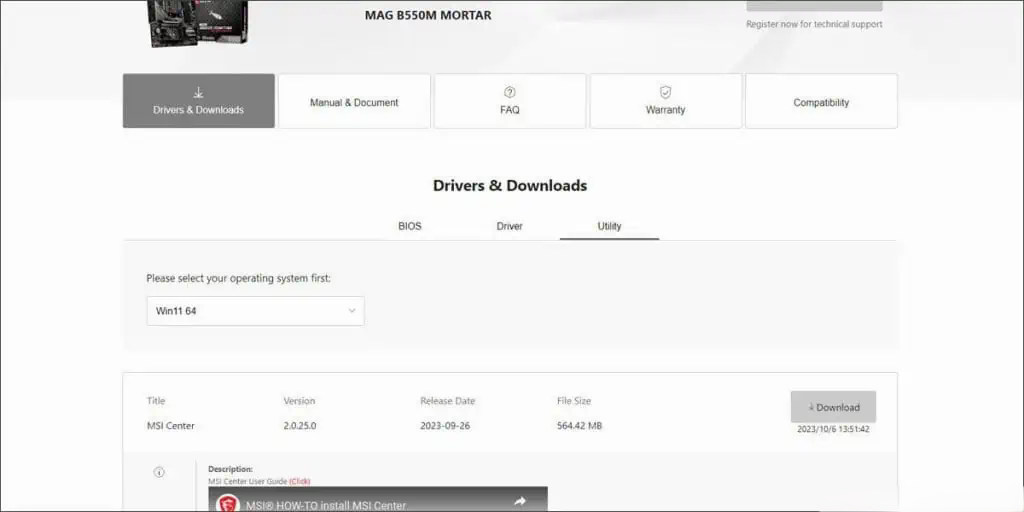1024x512 pixels.
Task: Click the Title column header
Action: 156,401
